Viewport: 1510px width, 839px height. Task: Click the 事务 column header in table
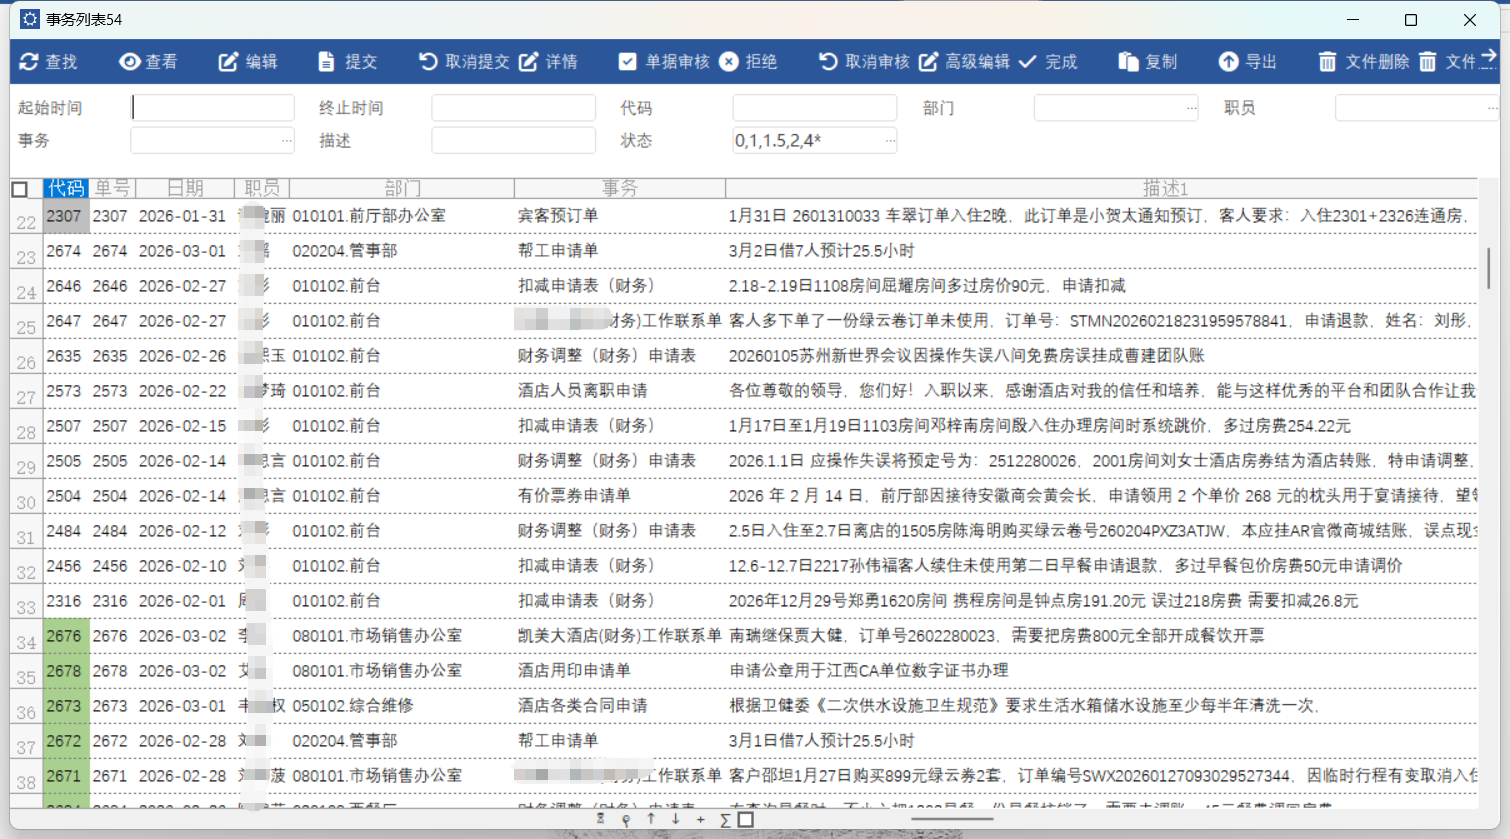click(x=619, y=188)
